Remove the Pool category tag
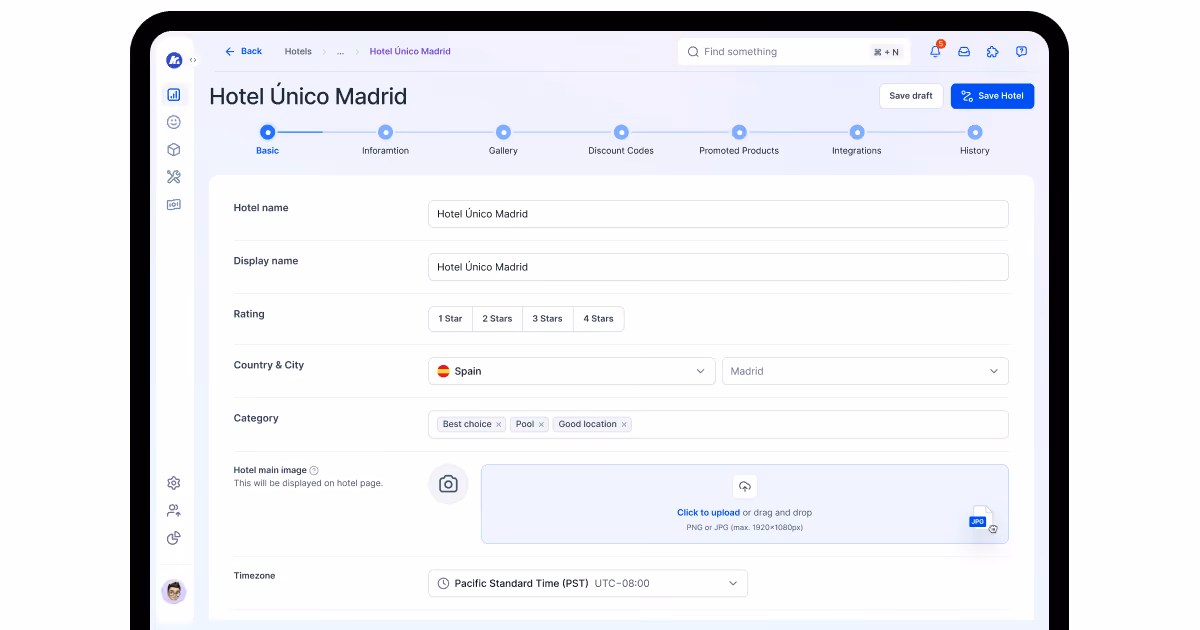This screenshot has height=630, width=1200. 542,425
